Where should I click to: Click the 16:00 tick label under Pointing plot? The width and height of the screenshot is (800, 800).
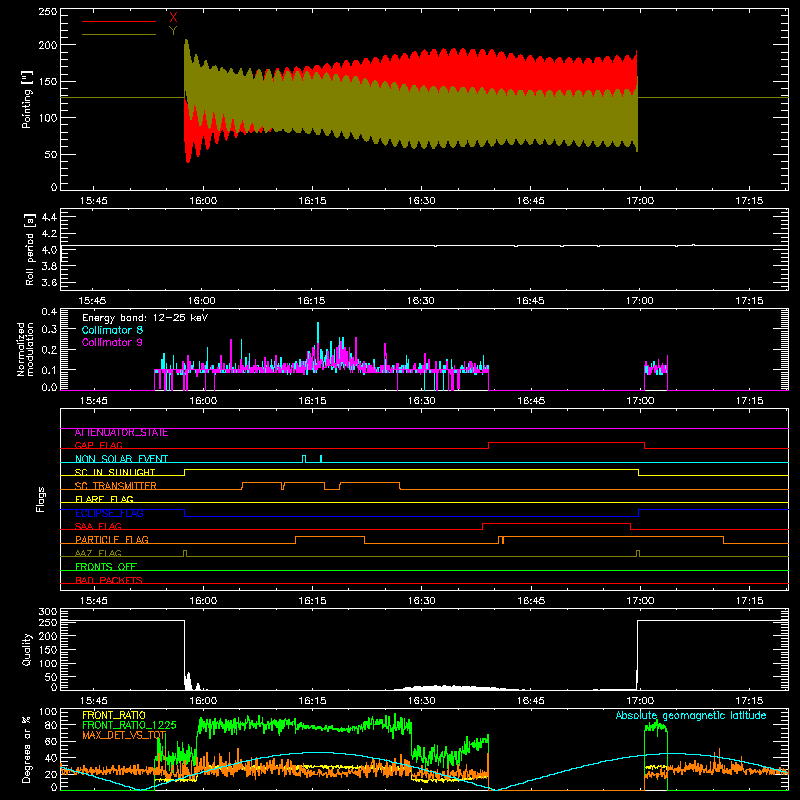(203, 201)
